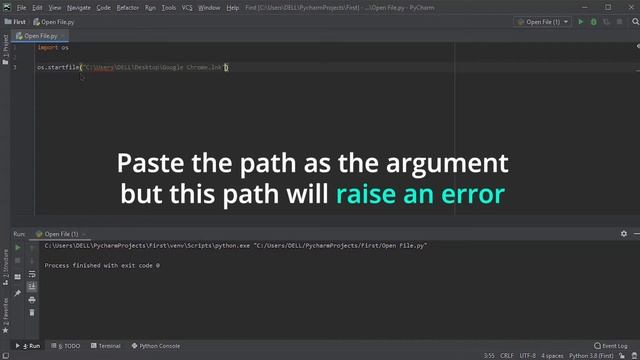Screen dimensions: 640x360
Task: Click the Stop icon in Run panel
Action: [18, 260]
